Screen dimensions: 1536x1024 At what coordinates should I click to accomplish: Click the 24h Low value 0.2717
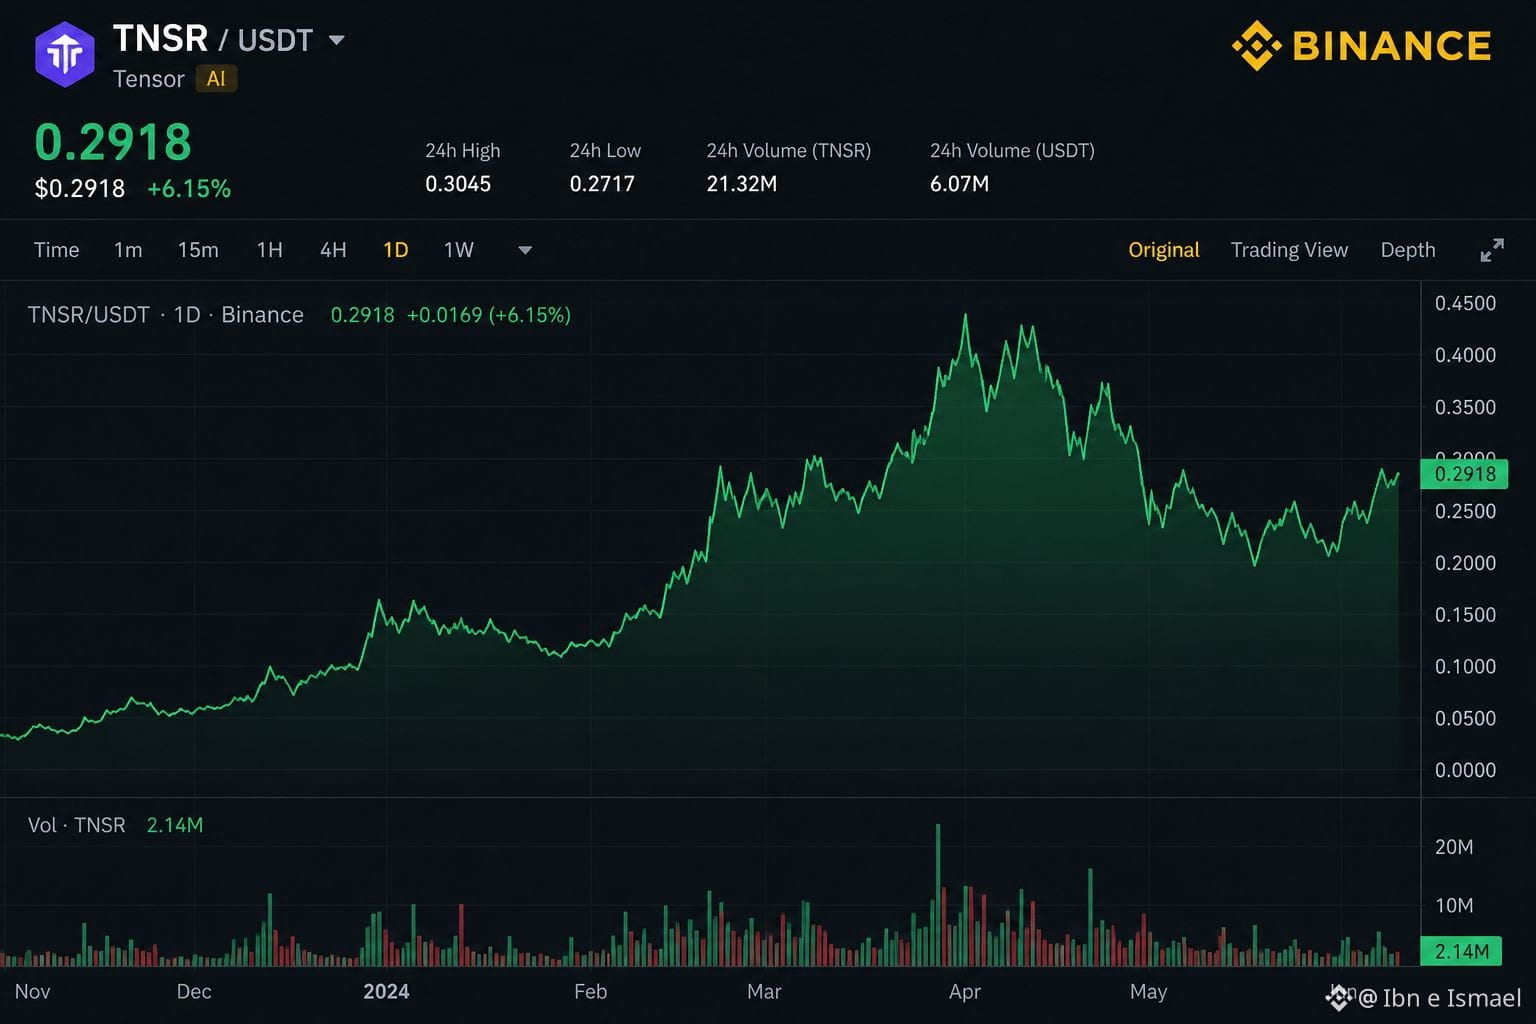point(602,184)
